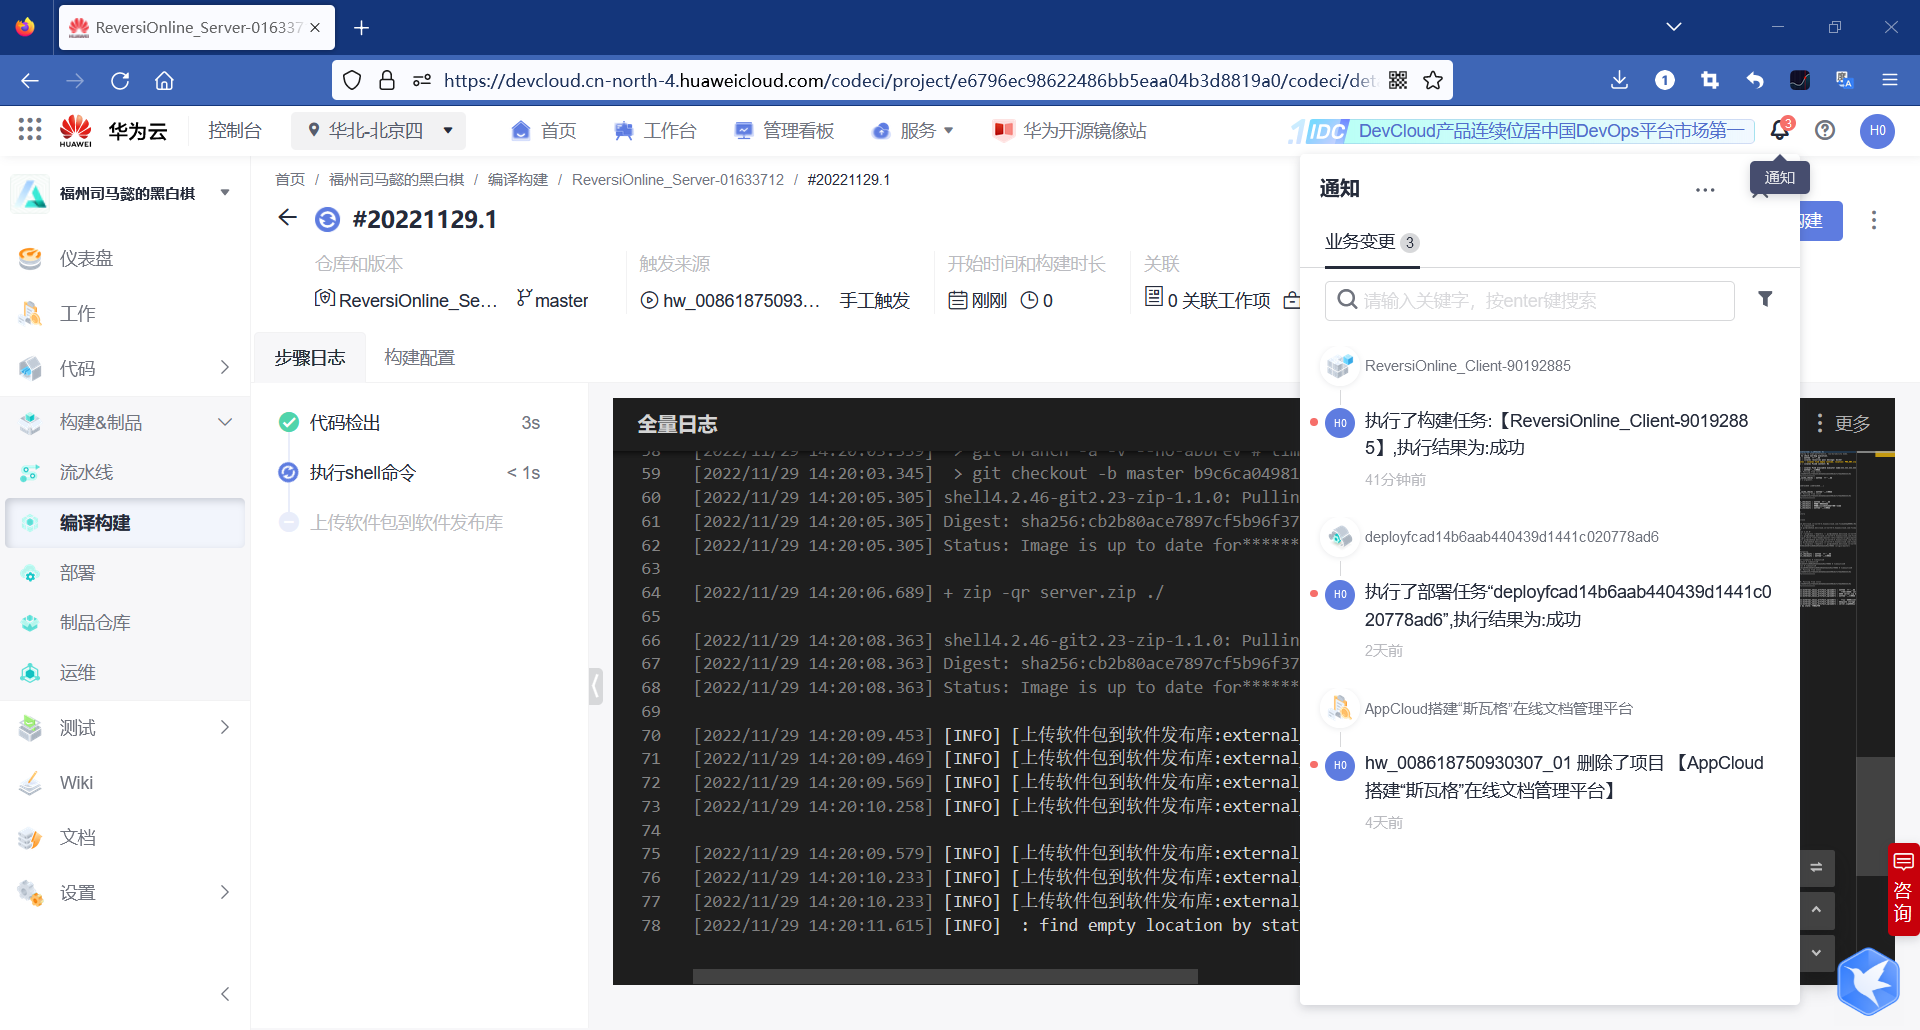
Task: Click the browser QR code icon
Action: 1398,80
